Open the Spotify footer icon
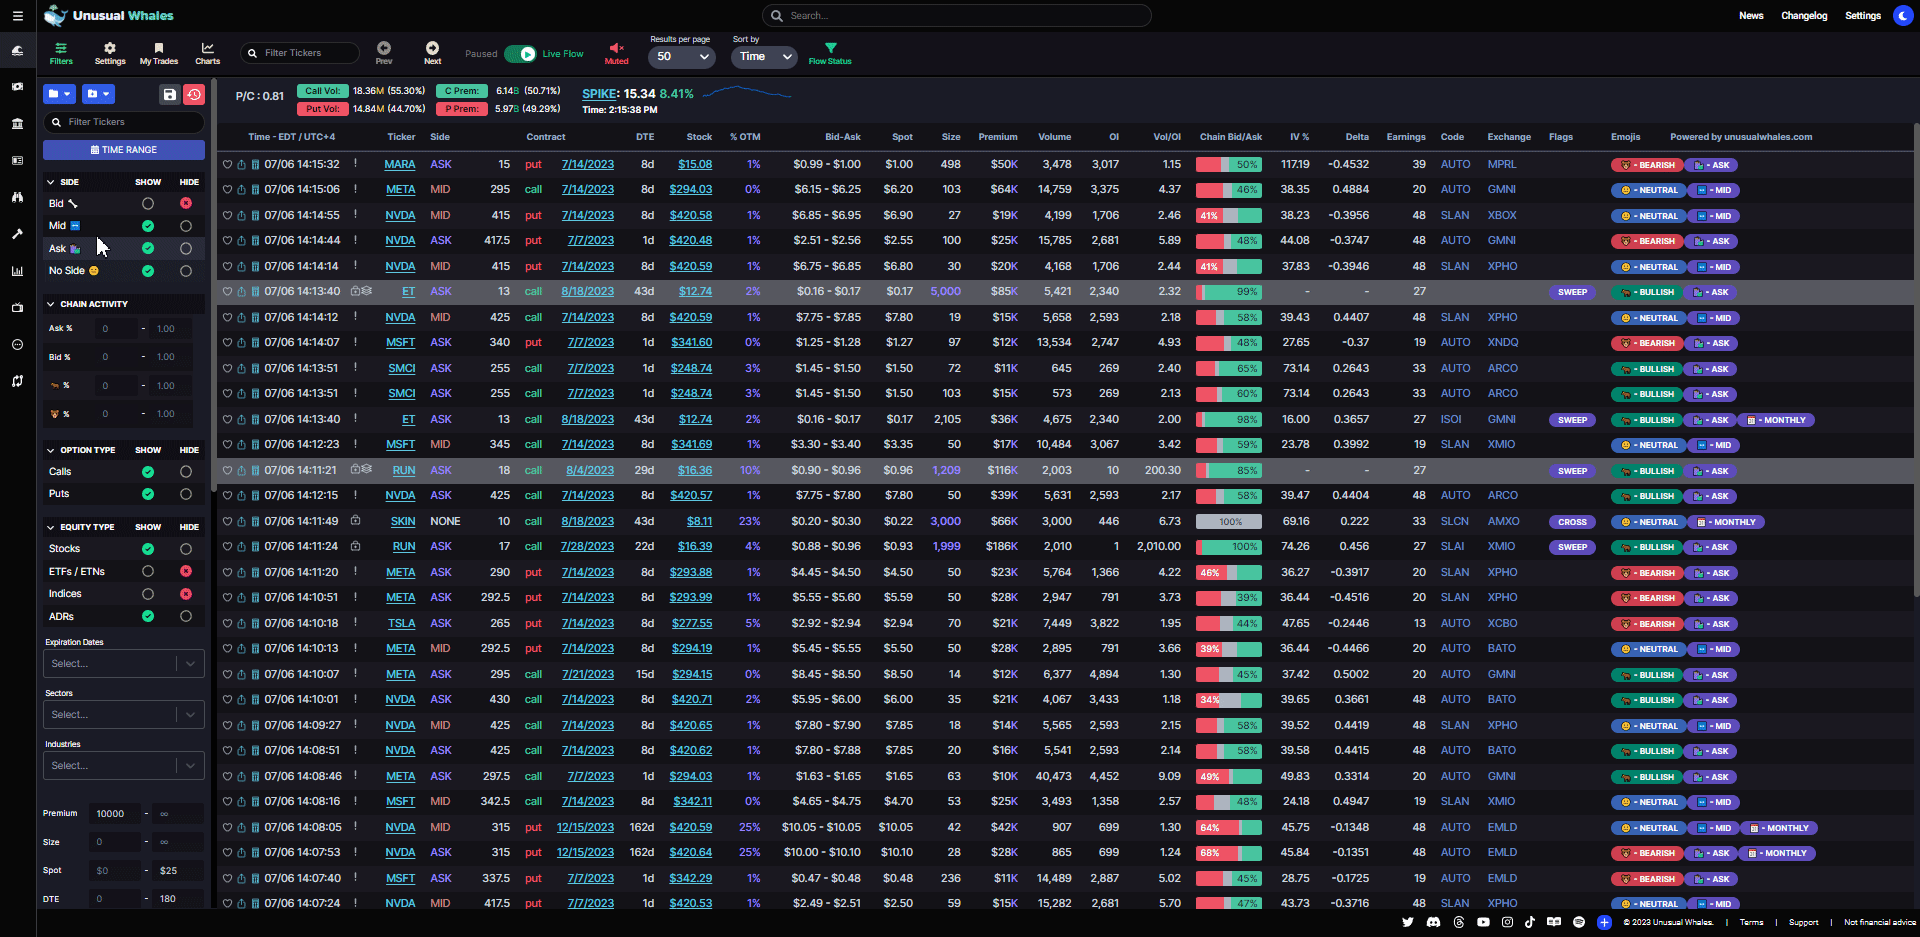This screenshot has width=1920, height=937. 1579,922
